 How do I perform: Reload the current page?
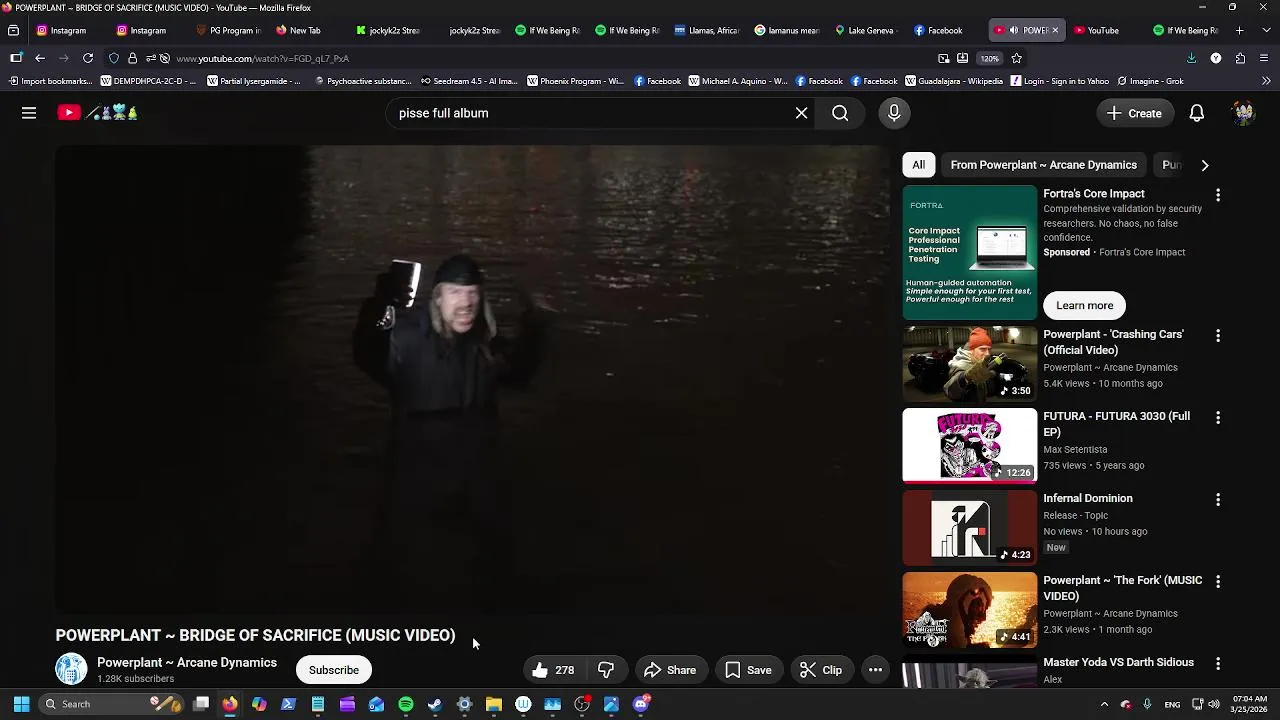coord(88,58)
